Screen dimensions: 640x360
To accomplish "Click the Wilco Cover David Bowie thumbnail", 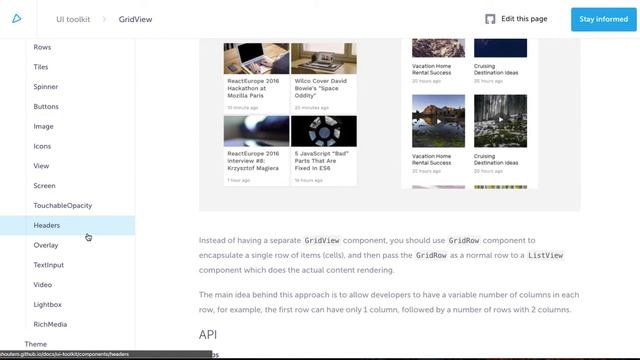I will pos(324,58).
